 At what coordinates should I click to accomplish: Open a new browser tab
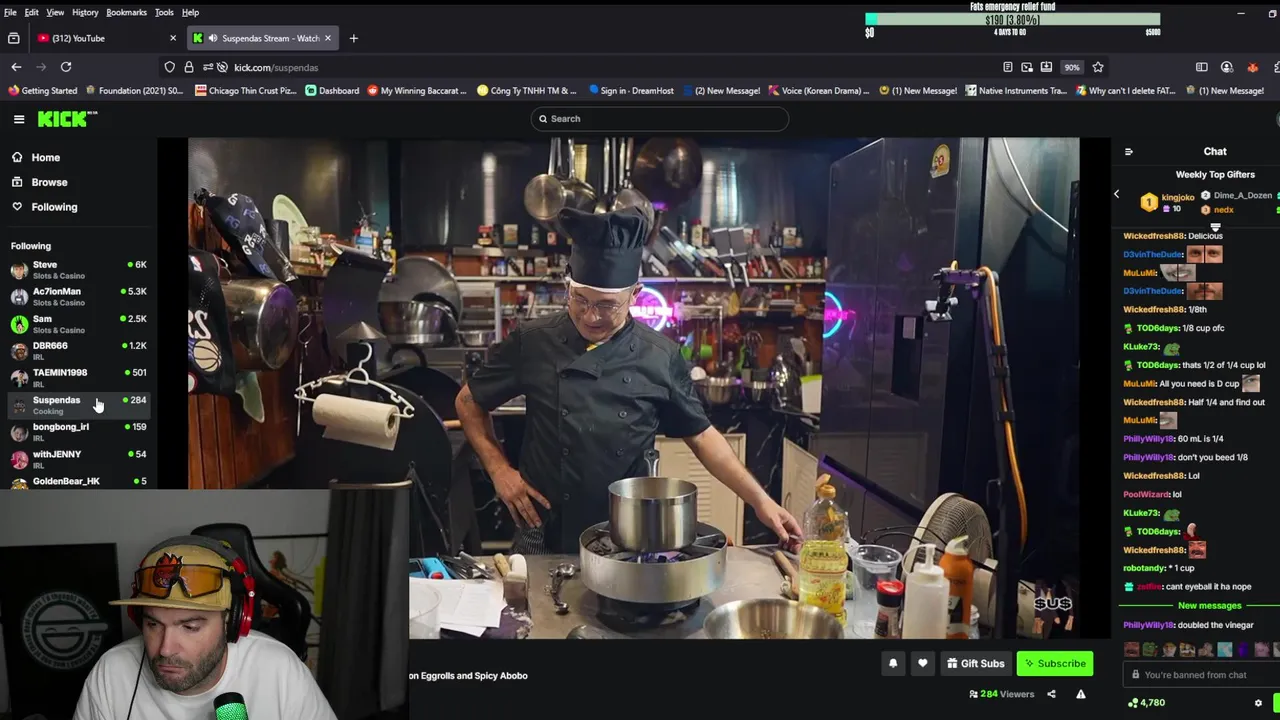[353, 38]
